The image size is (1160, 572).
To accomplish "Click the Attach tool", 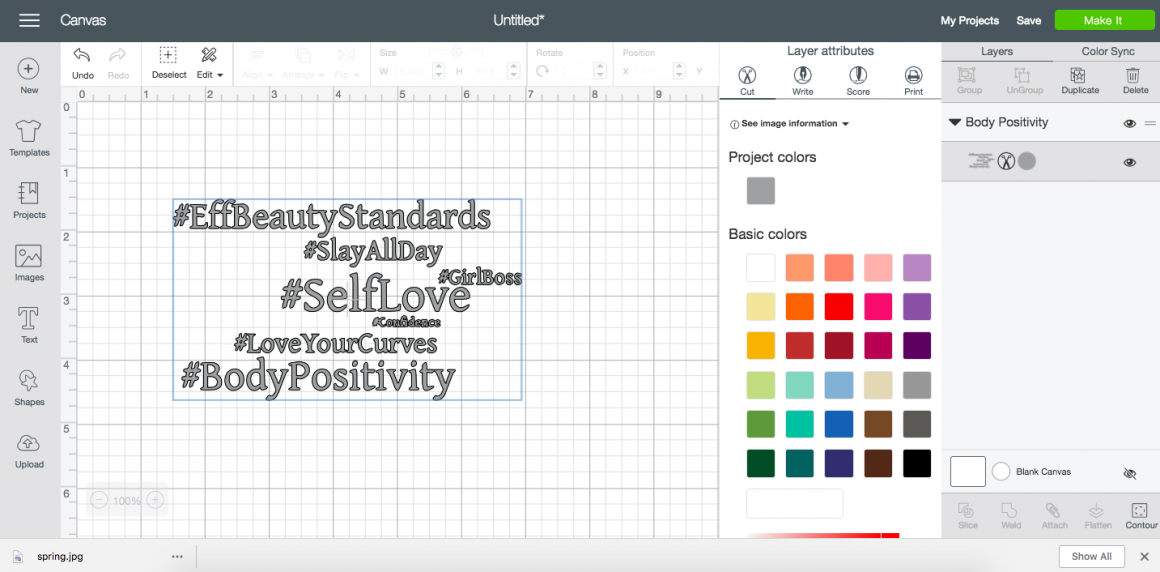I will 1054,517.
